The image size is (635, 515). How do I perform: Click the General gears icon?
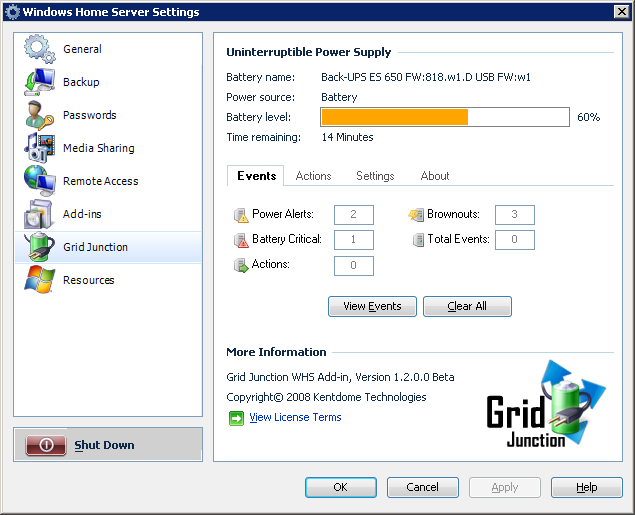pyautogui.click(x=39, y=49)
